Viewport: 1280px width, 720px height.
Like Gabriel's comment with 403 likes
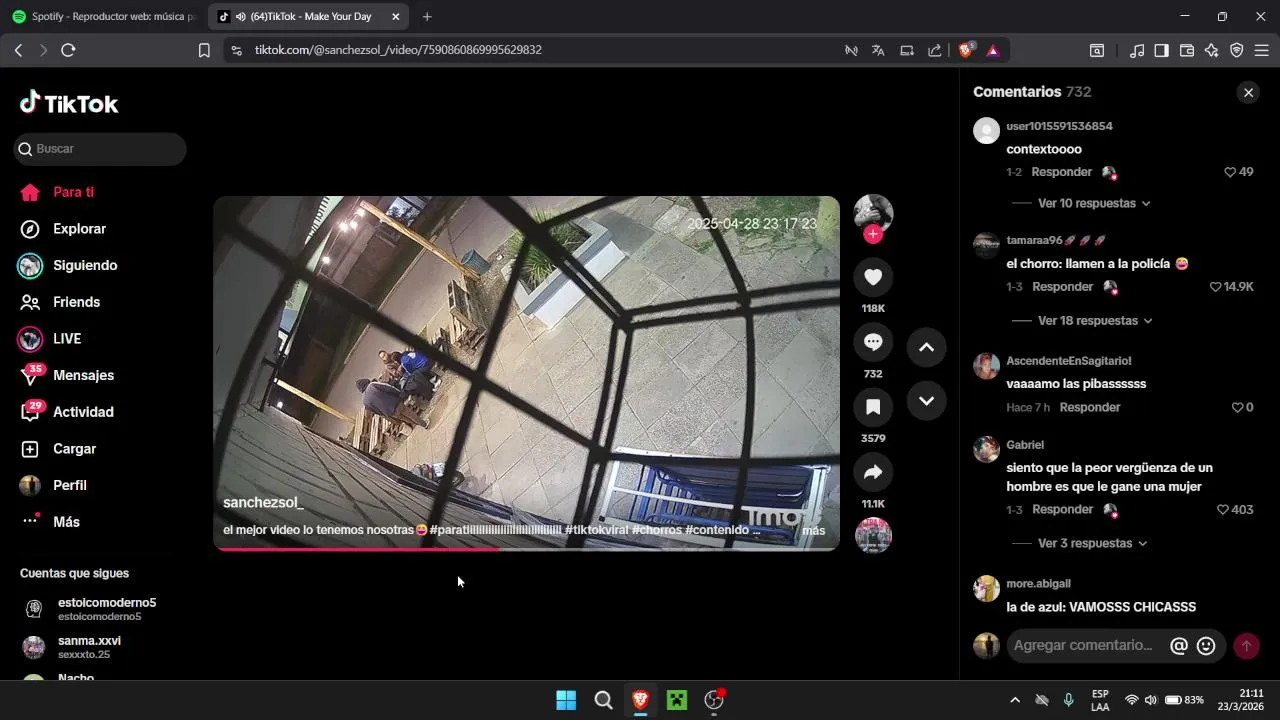tap(1222, 510)
